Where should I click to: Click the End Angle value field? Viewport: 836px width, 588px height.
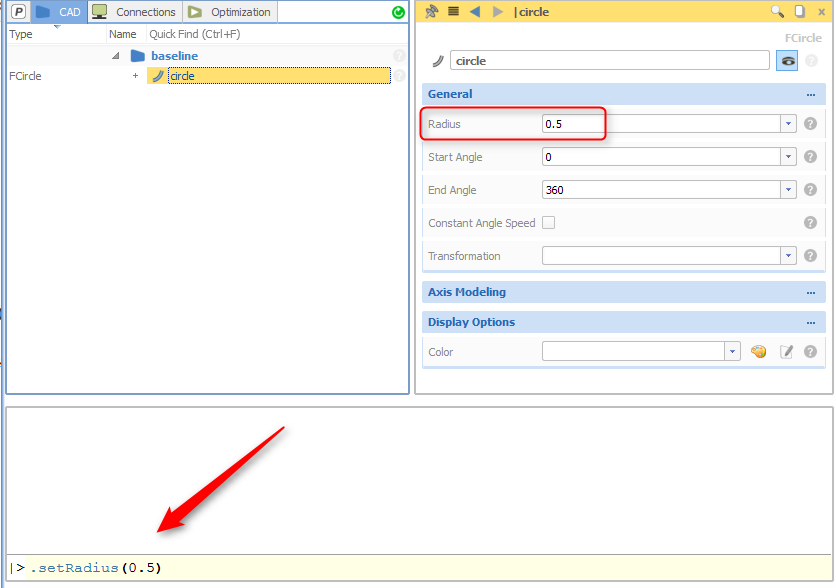661,190
